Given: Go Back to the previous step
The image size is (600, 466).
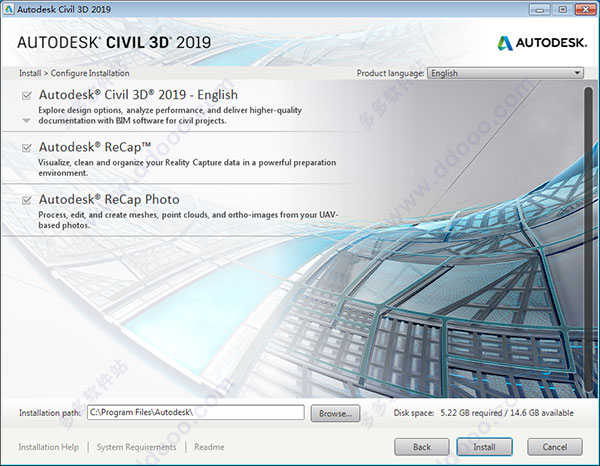Looking at the screenshot, I should coord(422,447).
